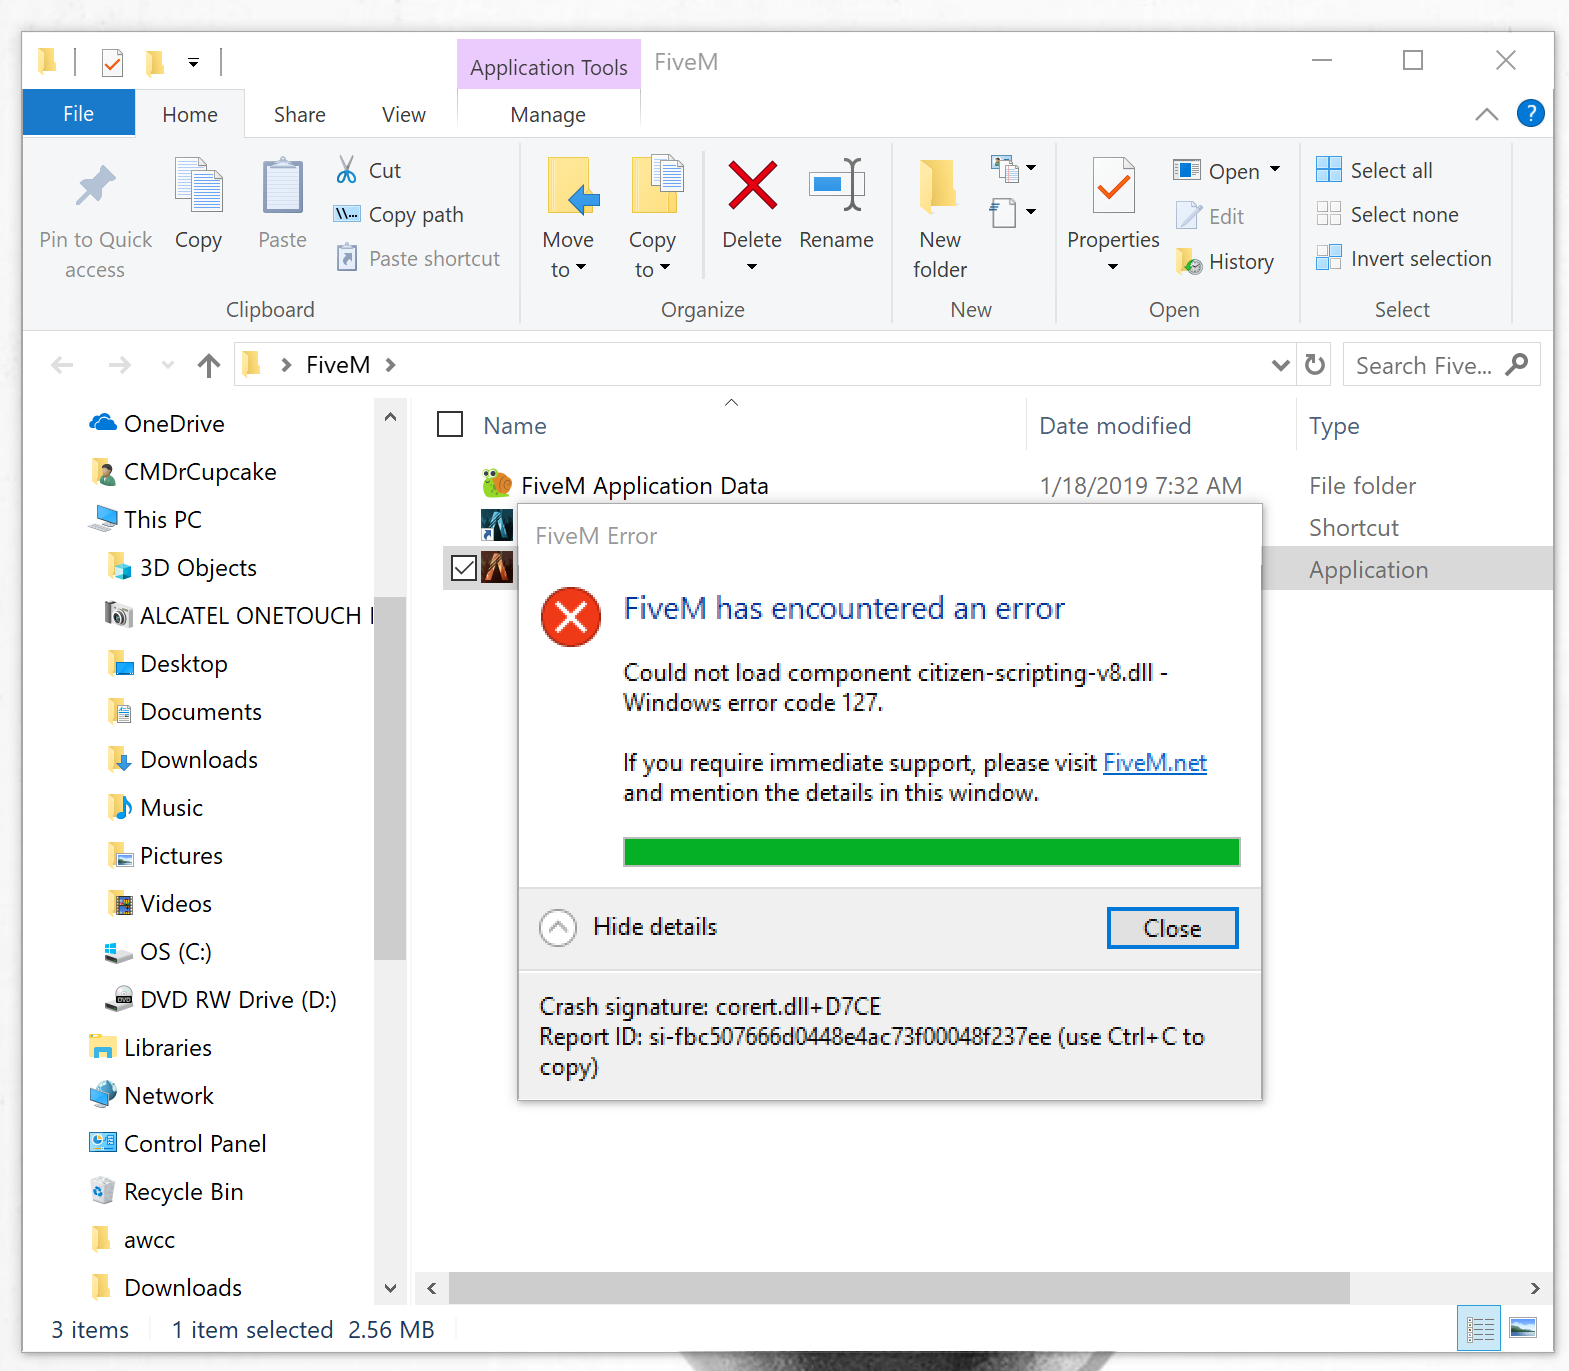Switch to the Home tab
Screen dimensions: 1569x1371
(x=190, y=114)
